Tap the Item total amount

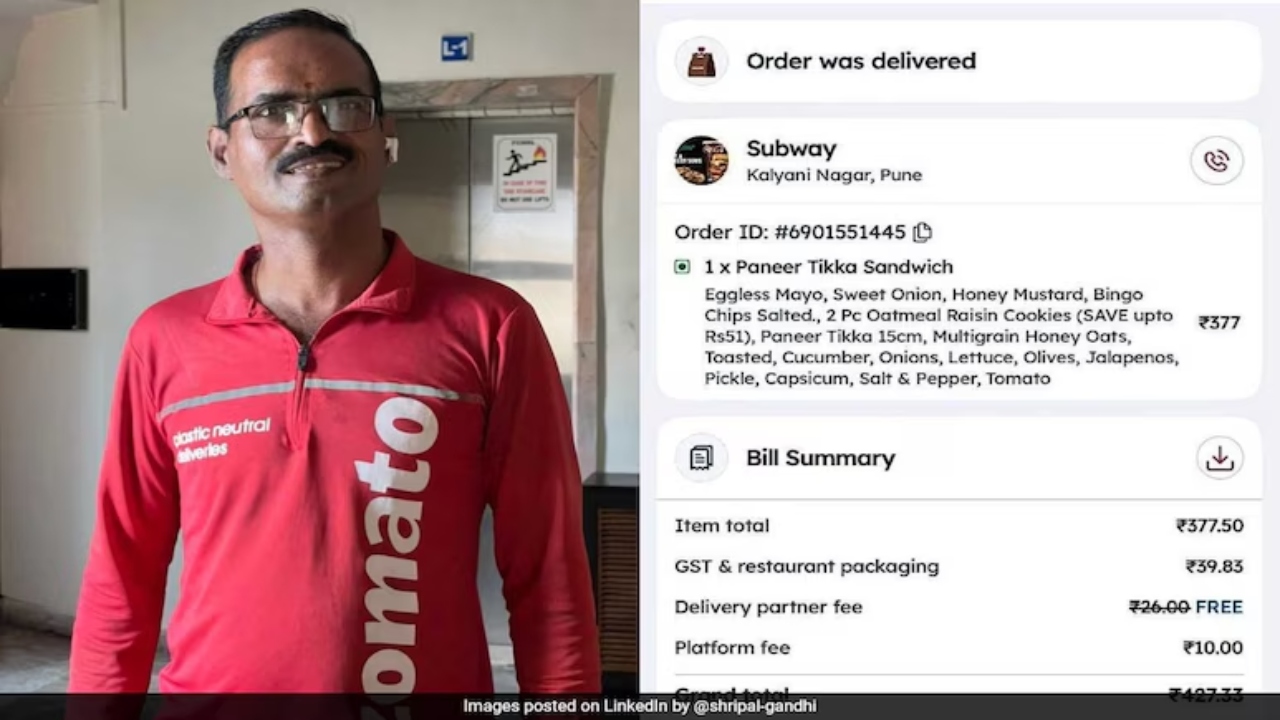pyautogui.click(x=1210, y=526)
